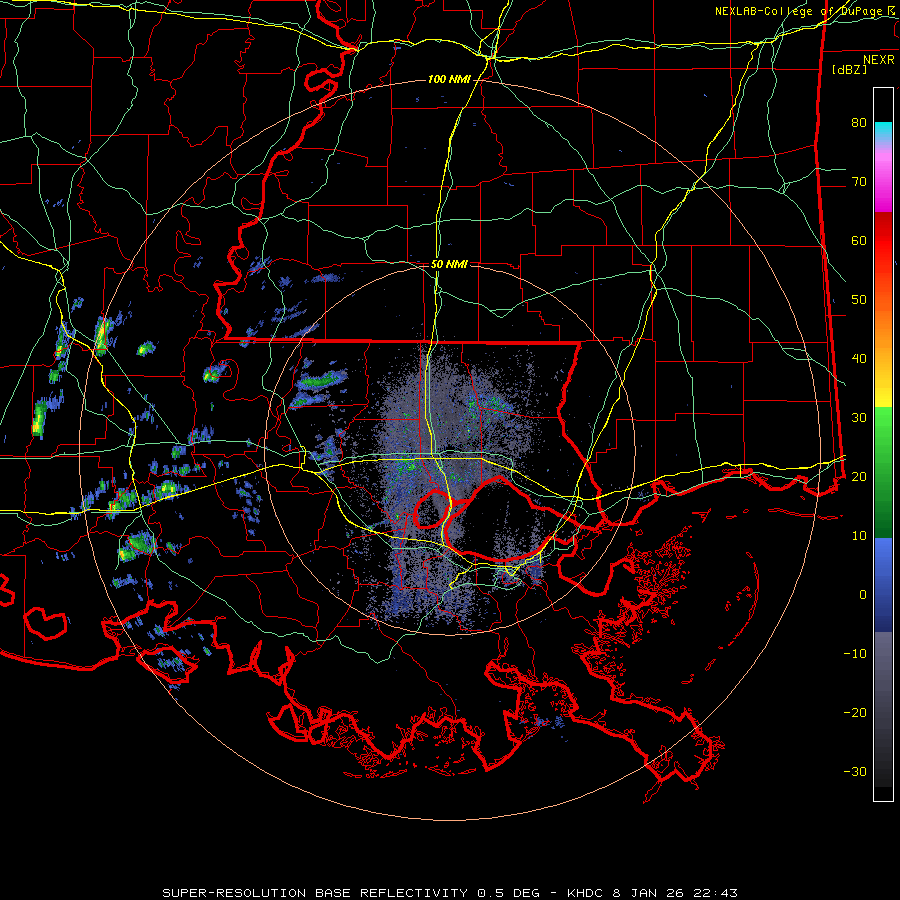This screenshot has width=900, height=900.
Task: Click KHDC station identifier in the bottom caption
Action: 584,893
